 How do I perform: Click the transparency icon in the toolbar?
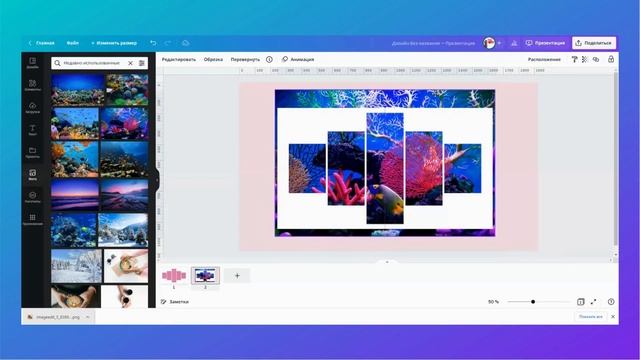(x=584, y=59)
